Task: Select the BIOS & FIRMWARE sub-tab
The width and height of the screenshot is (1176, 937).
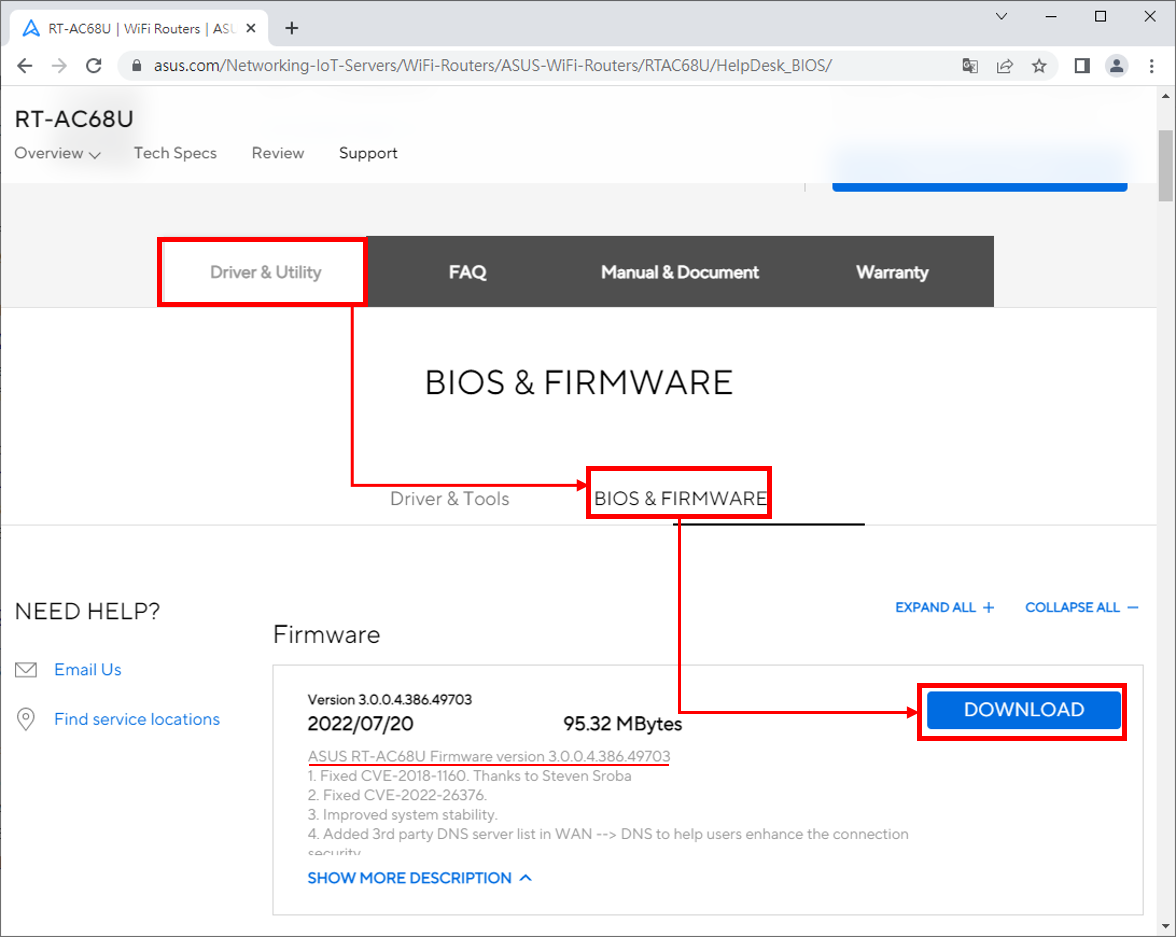Action: click(680, 499)
